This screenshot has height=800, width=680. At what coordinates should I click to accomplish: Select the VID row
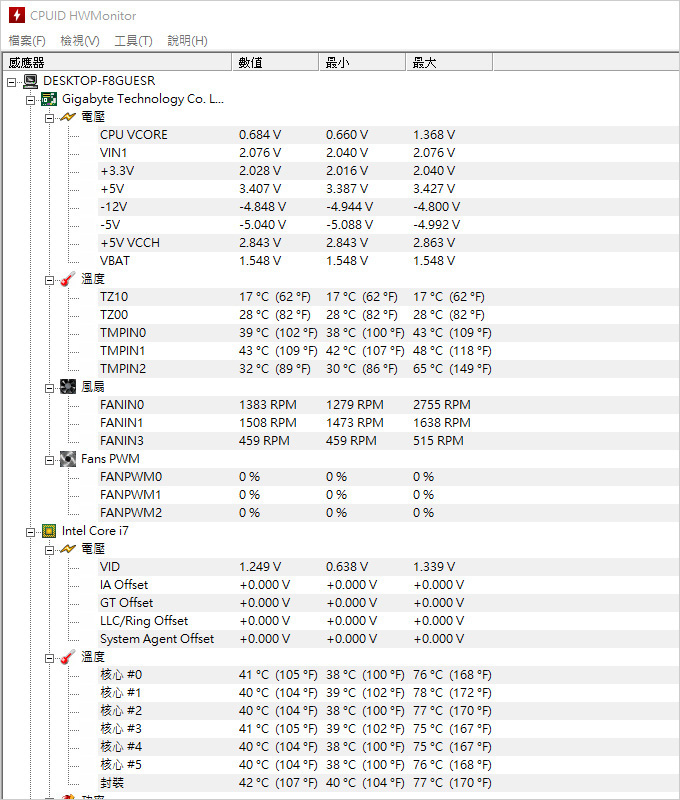pyautogui.click(x=388, y=567)
